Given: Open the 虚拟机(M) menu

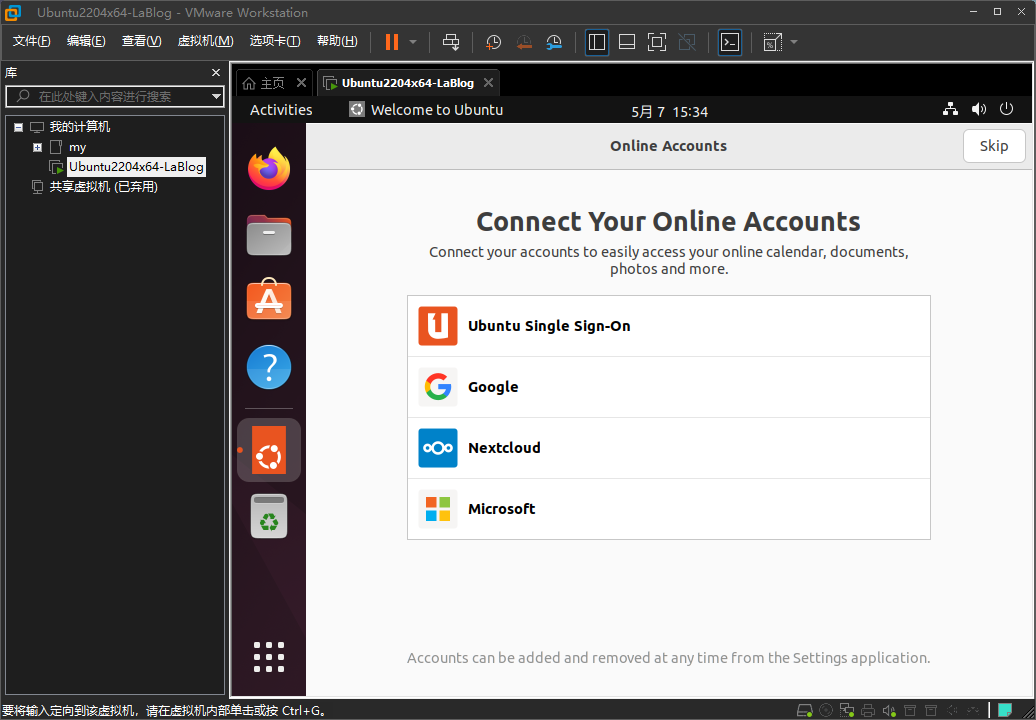Looking at the screenshot, I should pos(205,41).
